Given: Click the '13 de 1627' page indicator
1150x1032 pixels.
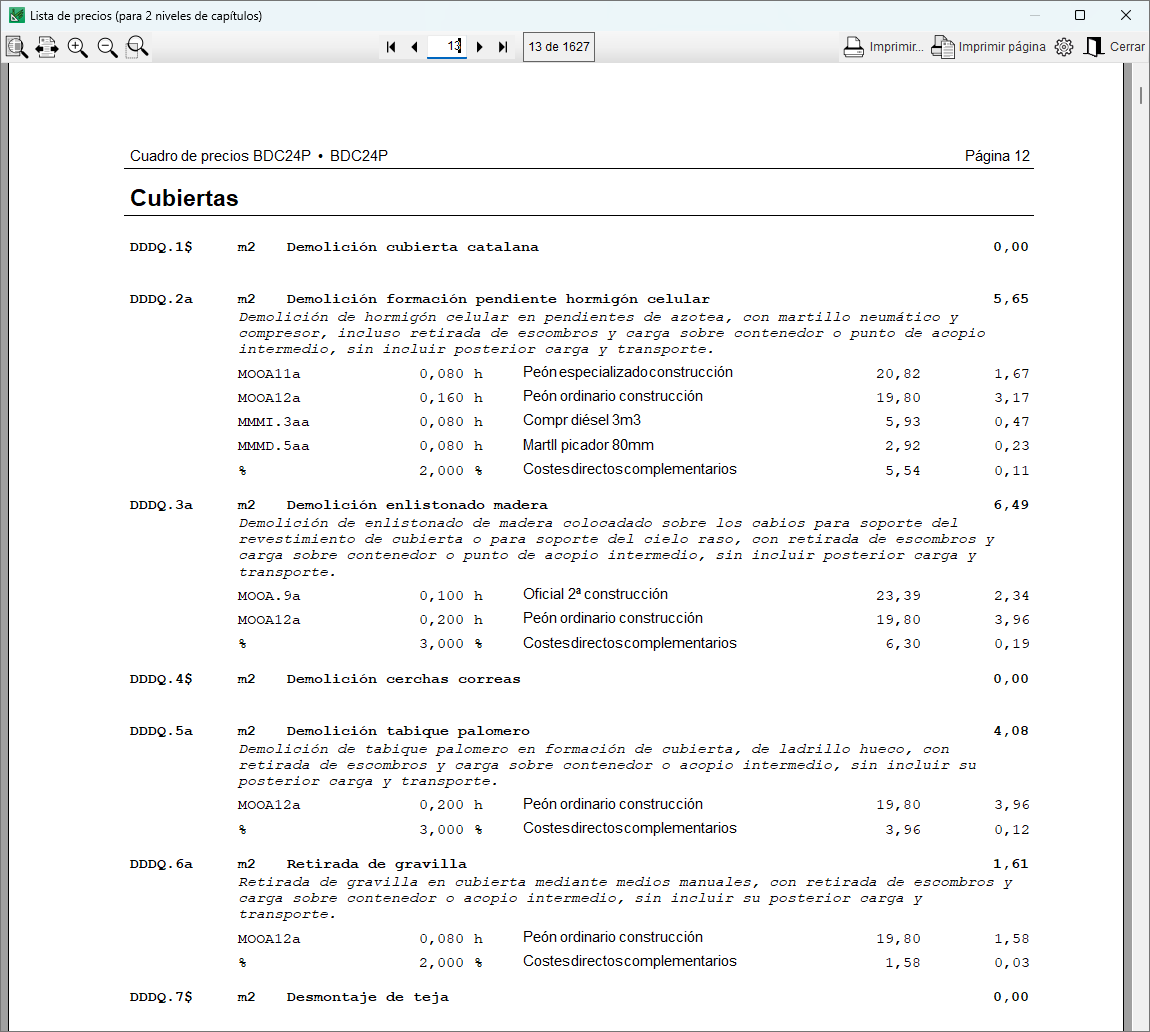Looking at the screenshot, I should pyautogui.click(x=559, y=47).
